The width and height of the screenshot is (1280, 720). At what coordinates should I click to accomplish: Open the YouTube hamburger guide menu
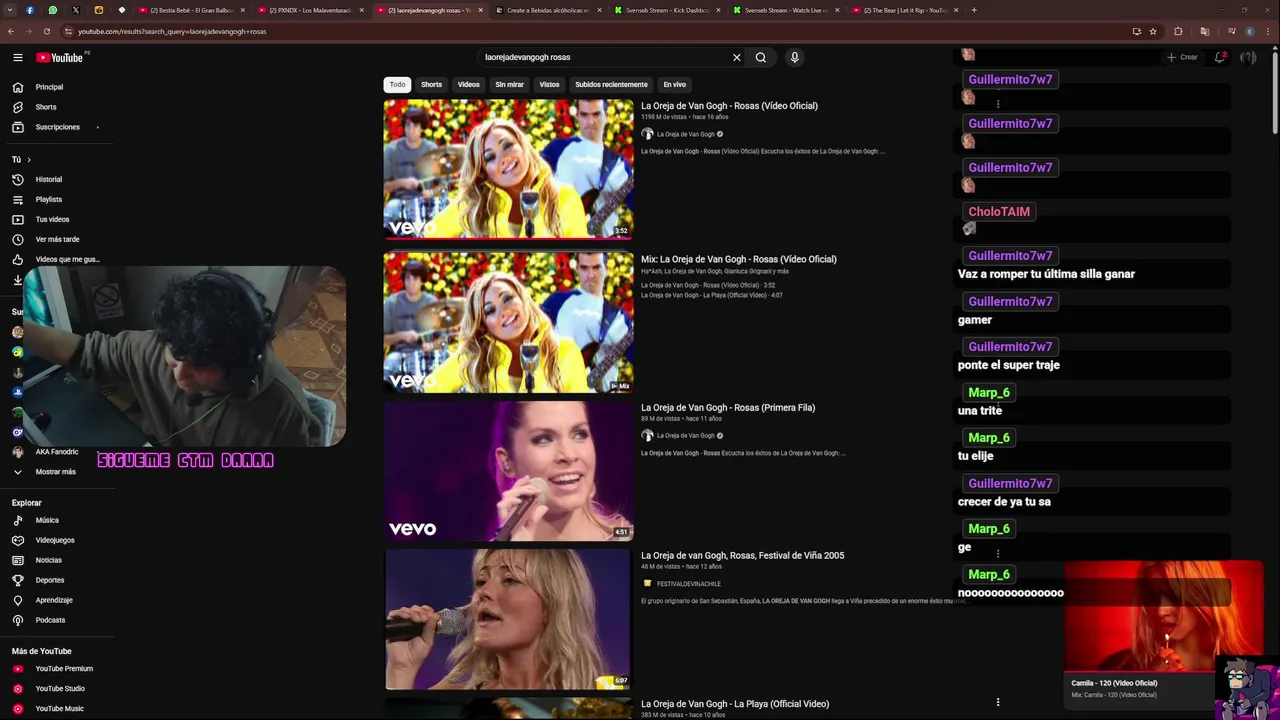point(18,58)
